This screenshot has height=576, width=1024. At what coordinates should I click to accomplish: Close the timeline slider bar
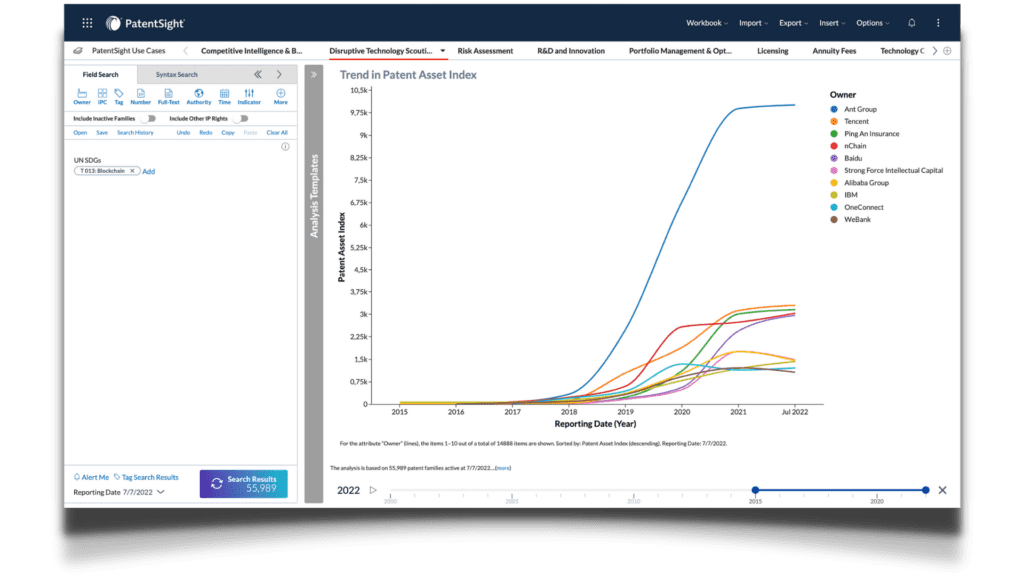[x=942, y=490]
